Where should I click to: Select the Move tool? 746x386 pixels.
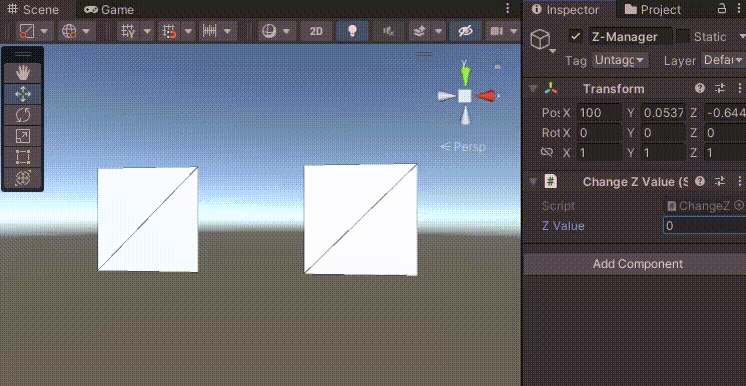(x=23, y=94)
